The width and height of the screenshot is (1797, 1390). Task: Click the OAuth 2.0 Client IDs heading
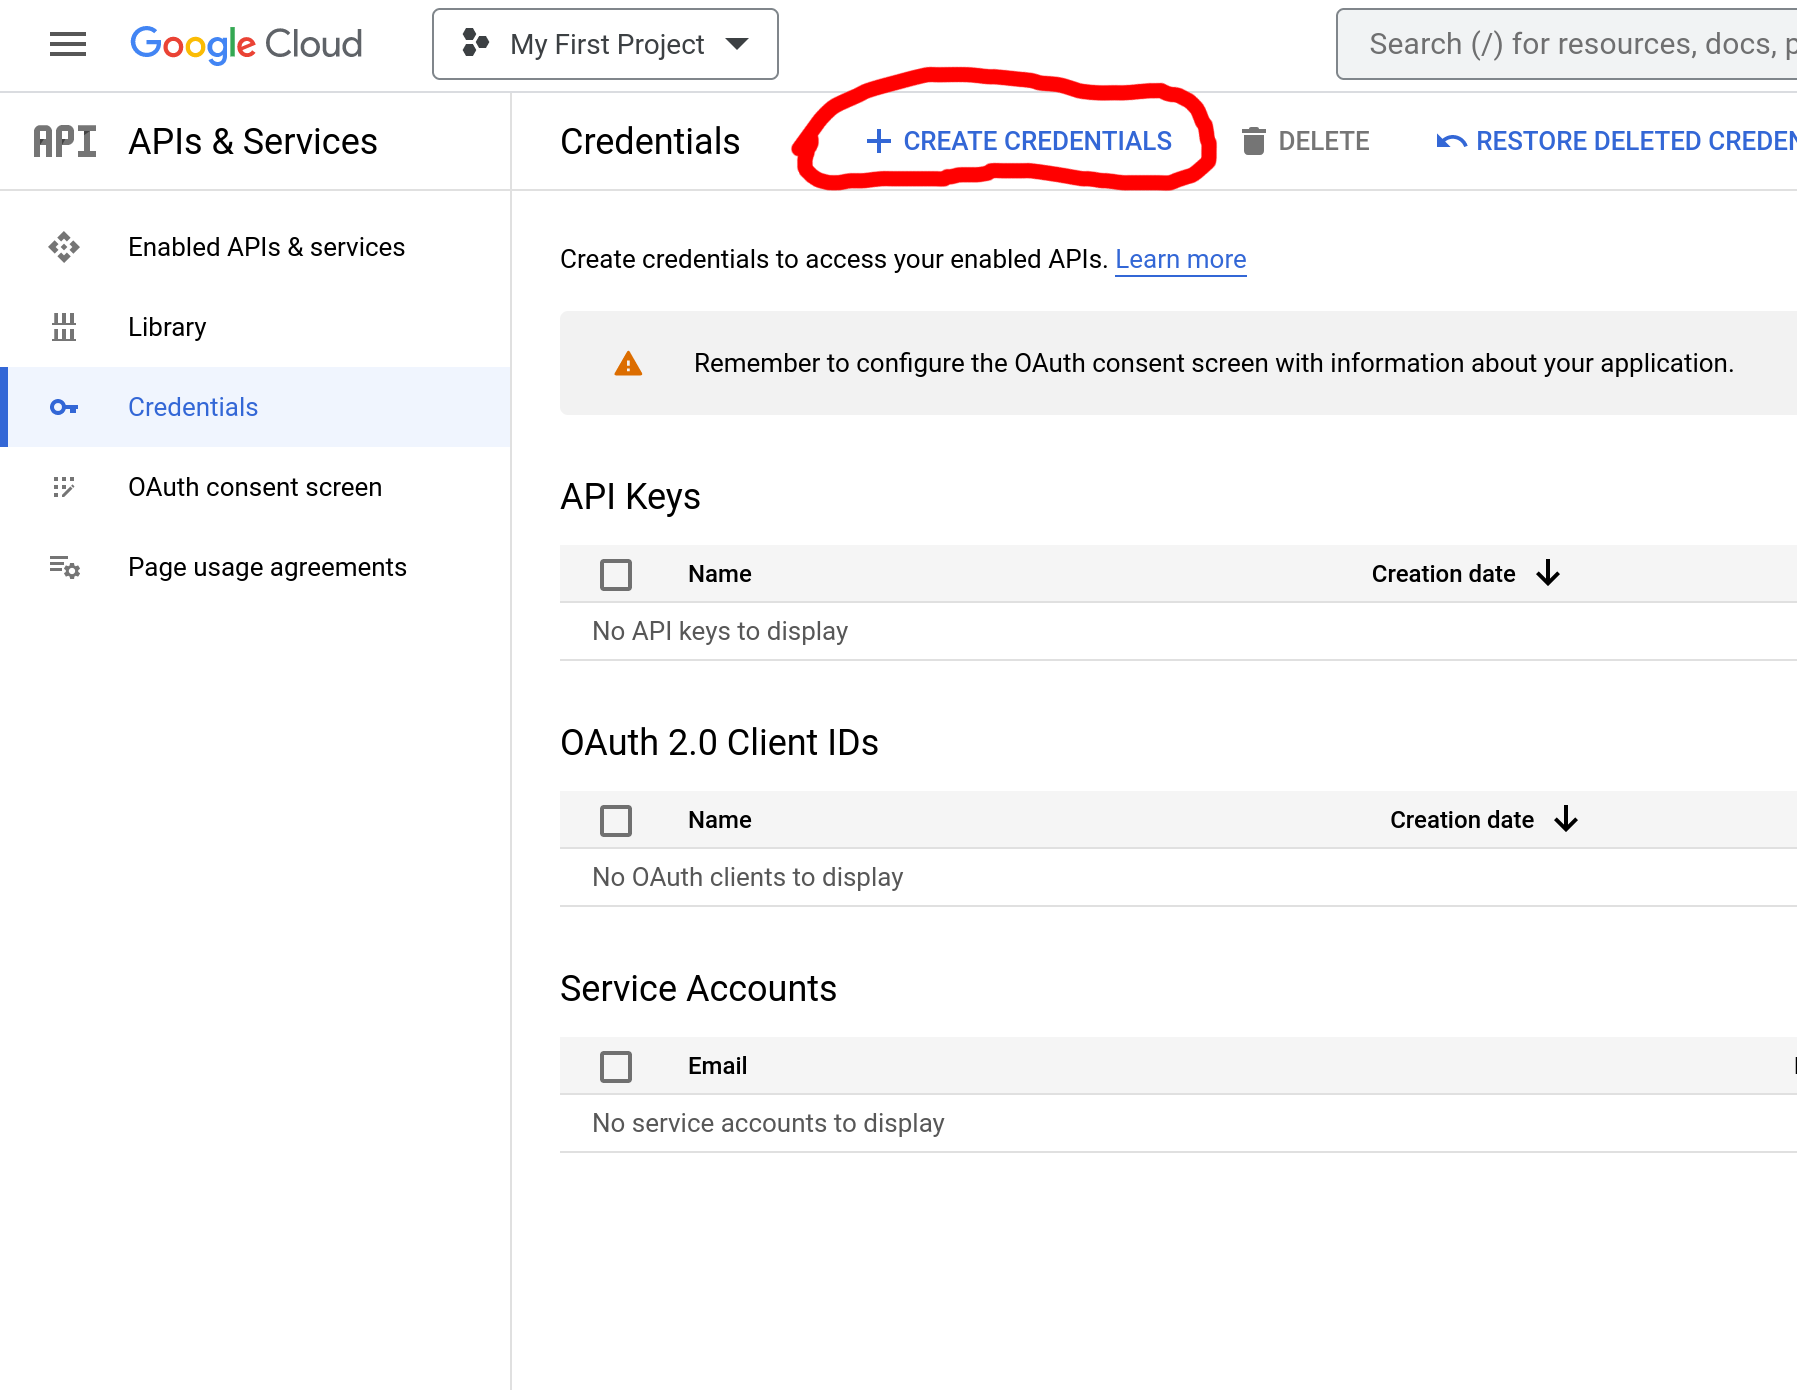[x=719, y=743]
